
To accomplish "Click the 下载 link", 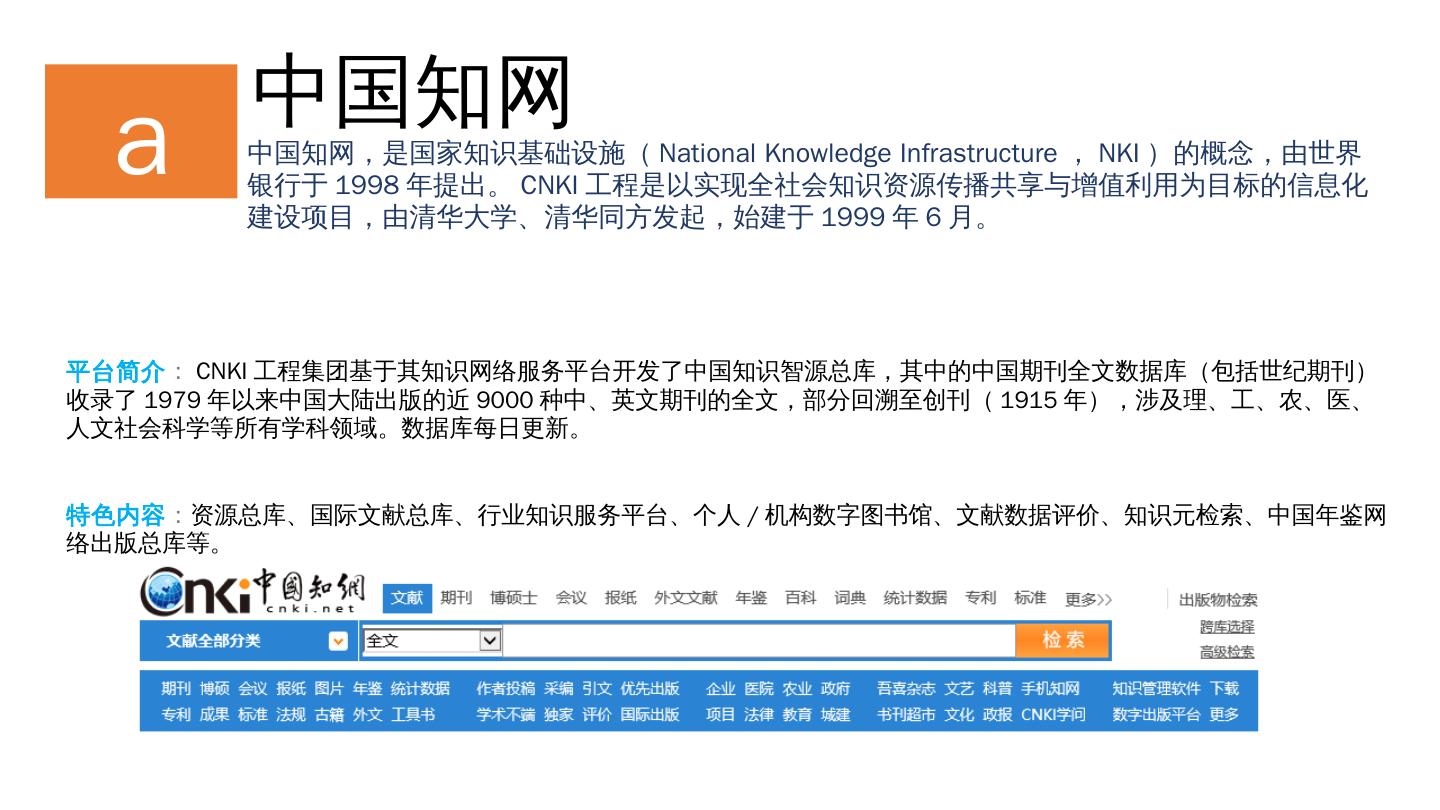I will tap(1224, 688).
